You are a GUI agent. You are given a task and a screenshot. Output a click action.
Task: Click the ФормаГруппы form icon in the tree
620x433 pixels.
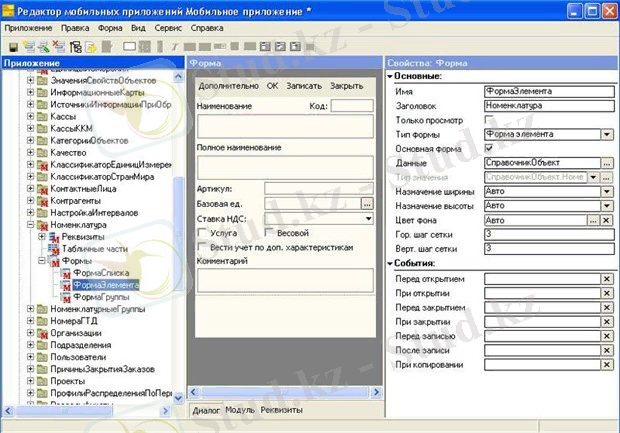click(x=66, y=297)
